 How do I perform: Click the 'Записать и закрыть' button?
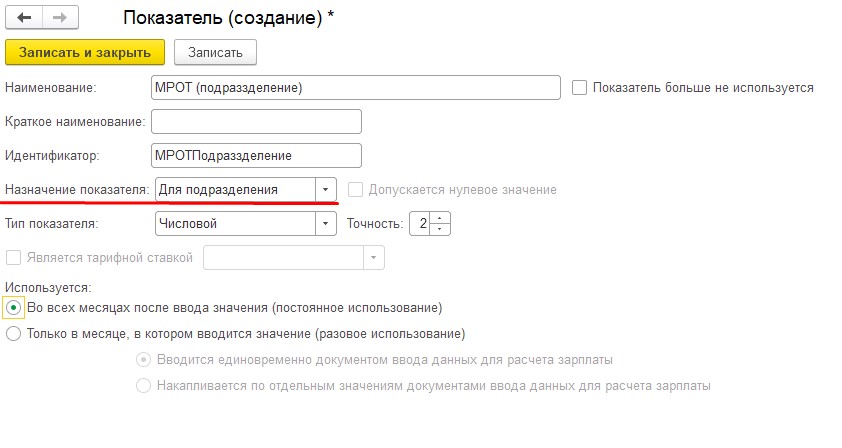coord(85,53)
